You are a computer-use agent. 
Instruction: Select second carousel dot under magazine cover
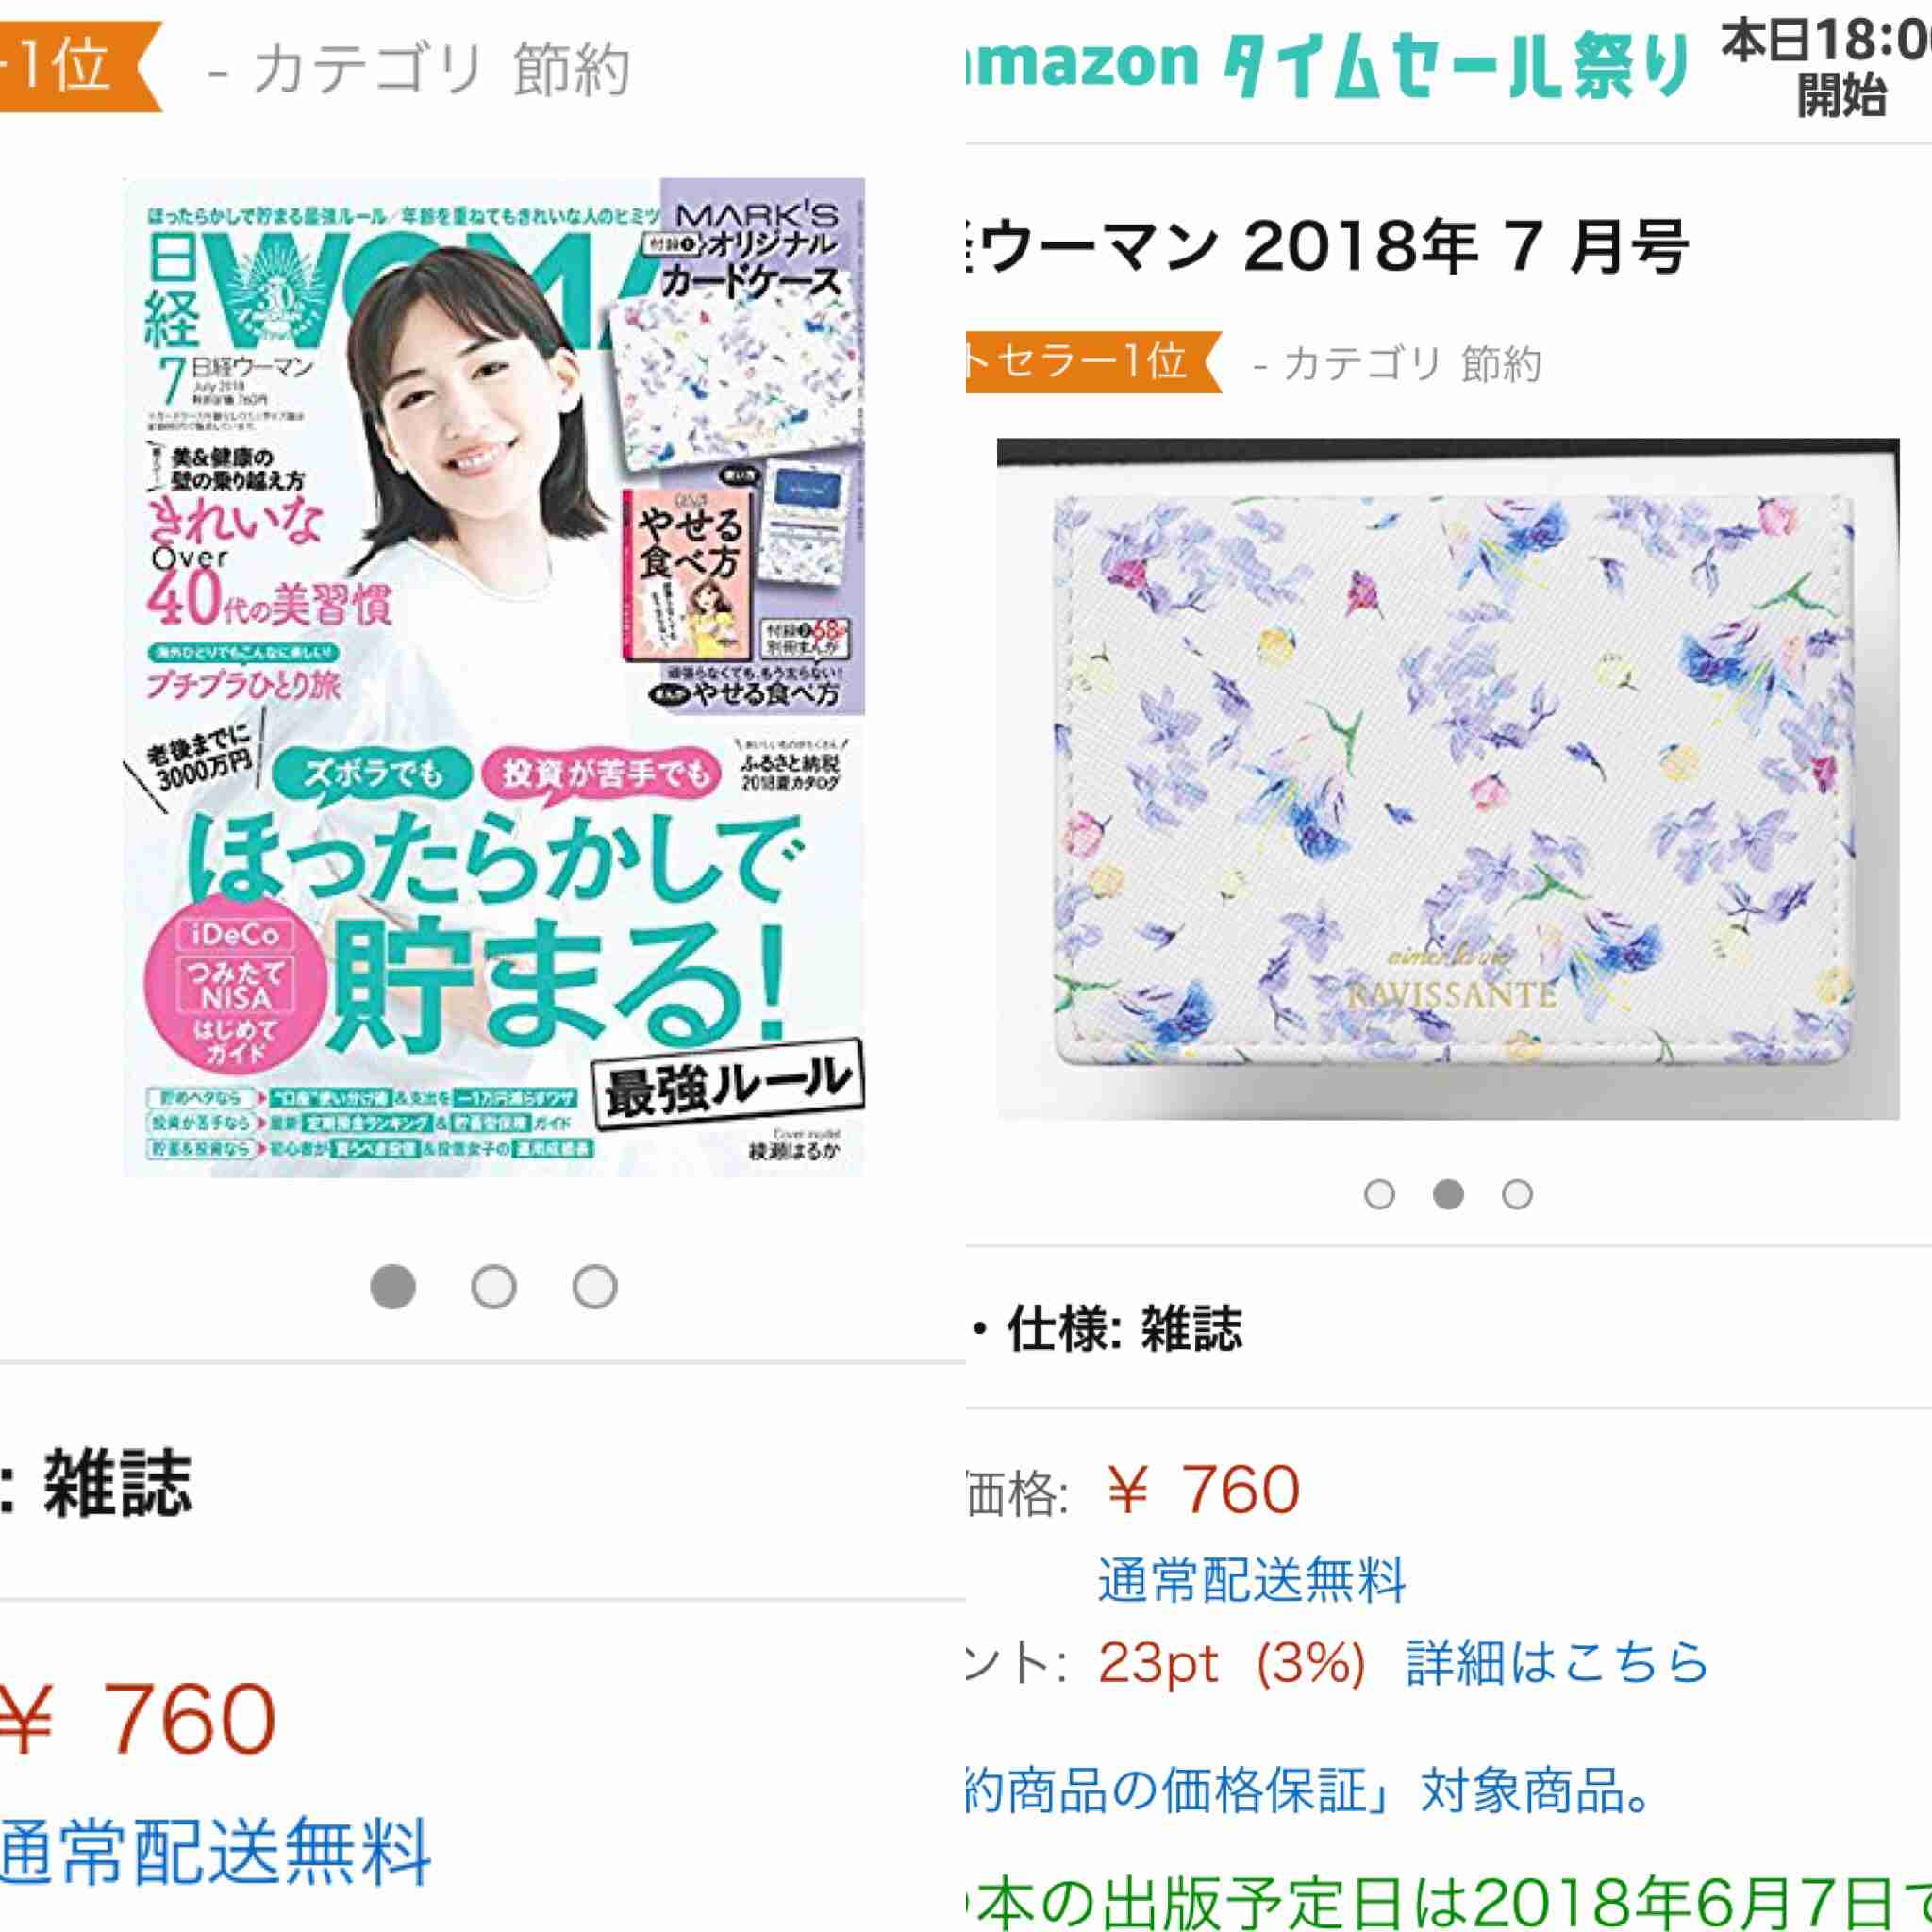(x=494, y=1286)
